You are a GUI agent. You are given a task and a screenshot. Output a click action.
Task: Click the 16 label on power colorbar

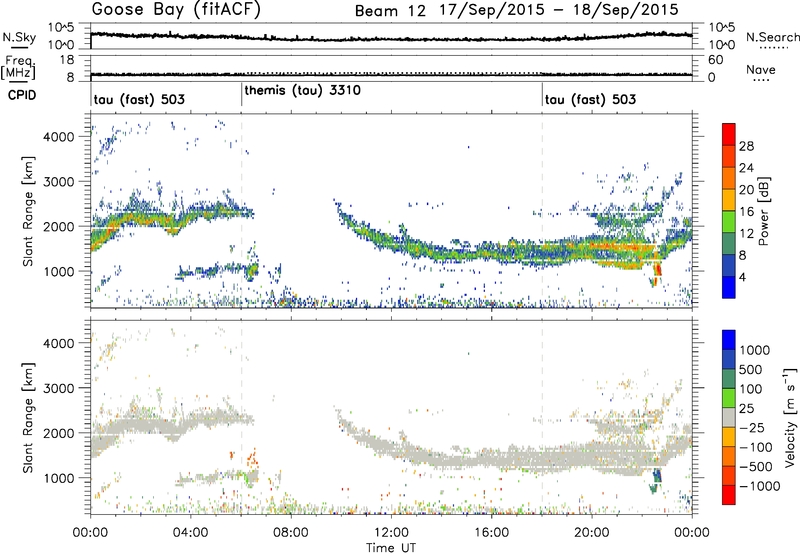[x=746, y=212]
